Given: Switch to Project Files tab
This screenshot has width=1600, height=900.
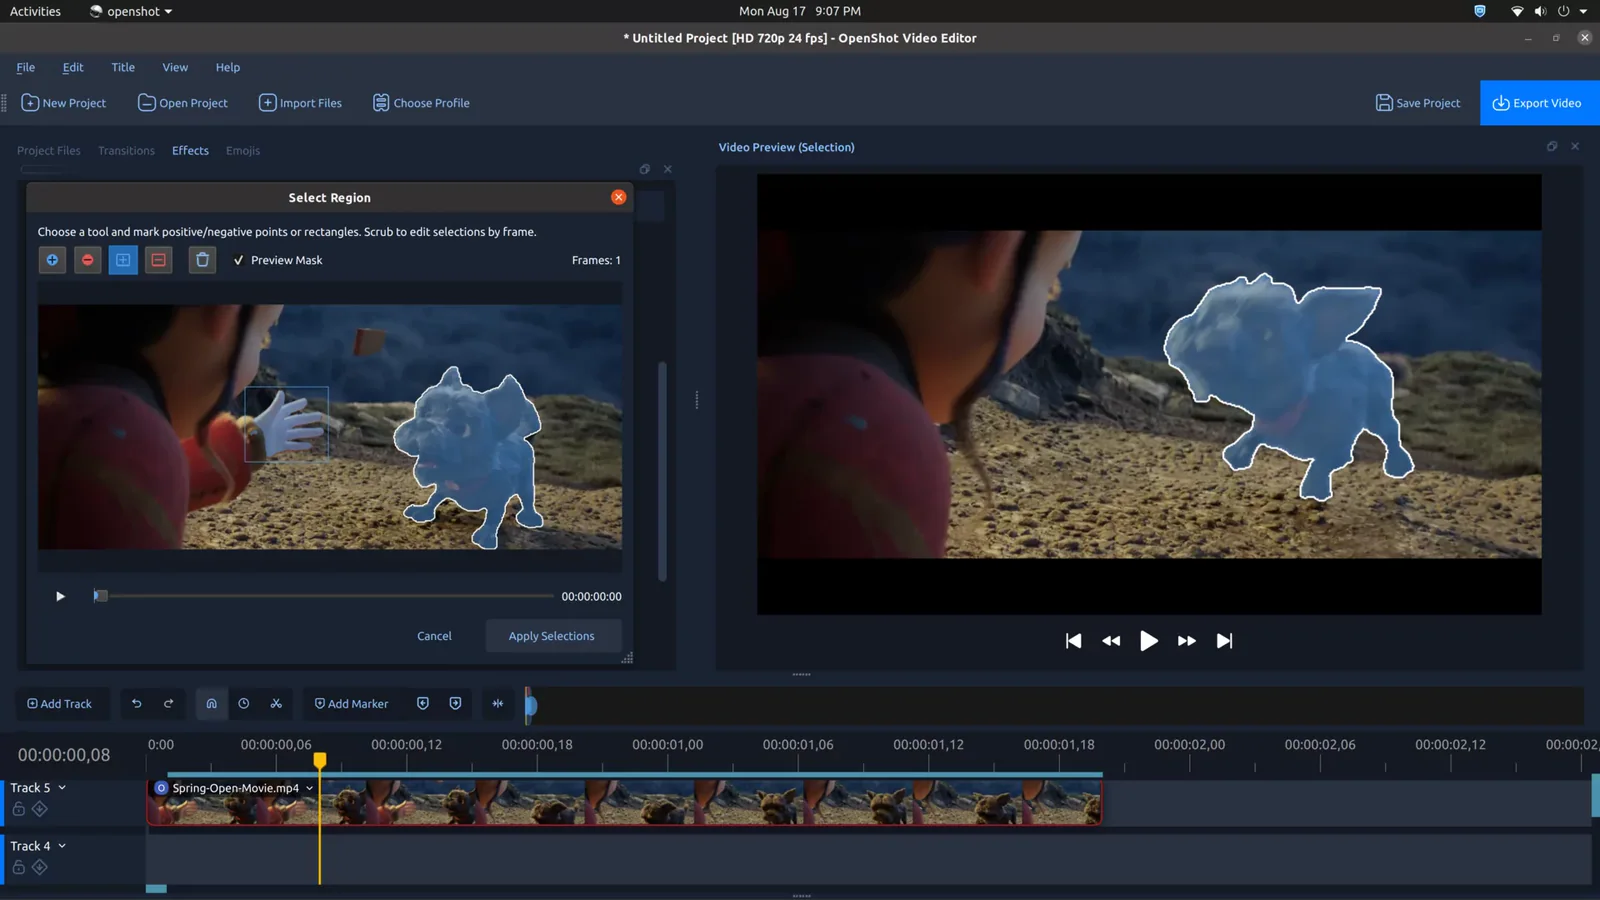Looking at the screenshot, I should (49, 151).
